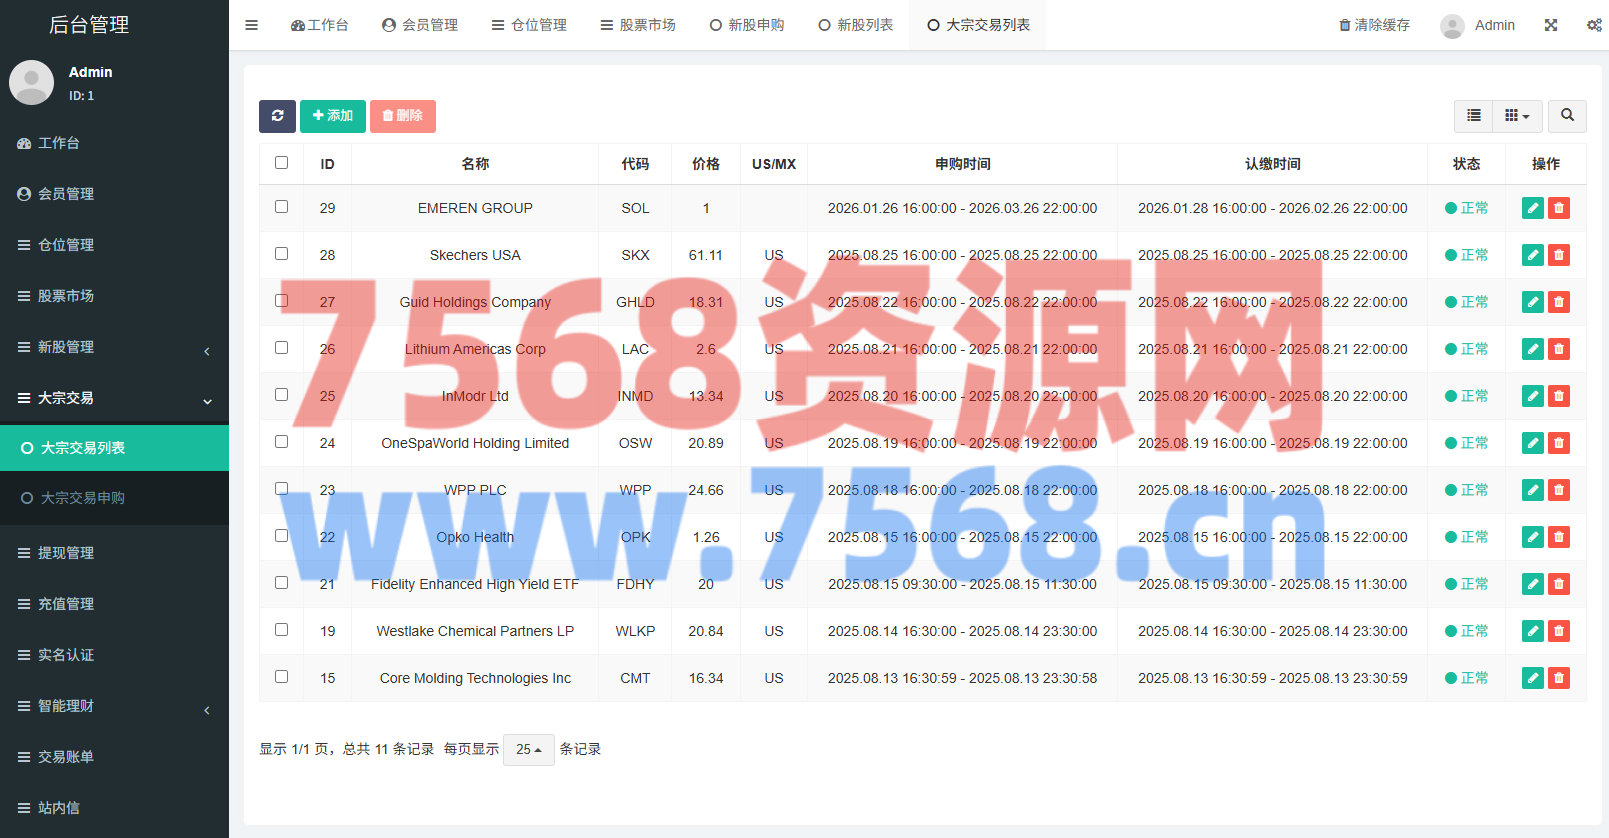Edit the Core Molding Technologies row
Image resolution: width=1609 pixels, height=838 pixels.
(1532, 678)
